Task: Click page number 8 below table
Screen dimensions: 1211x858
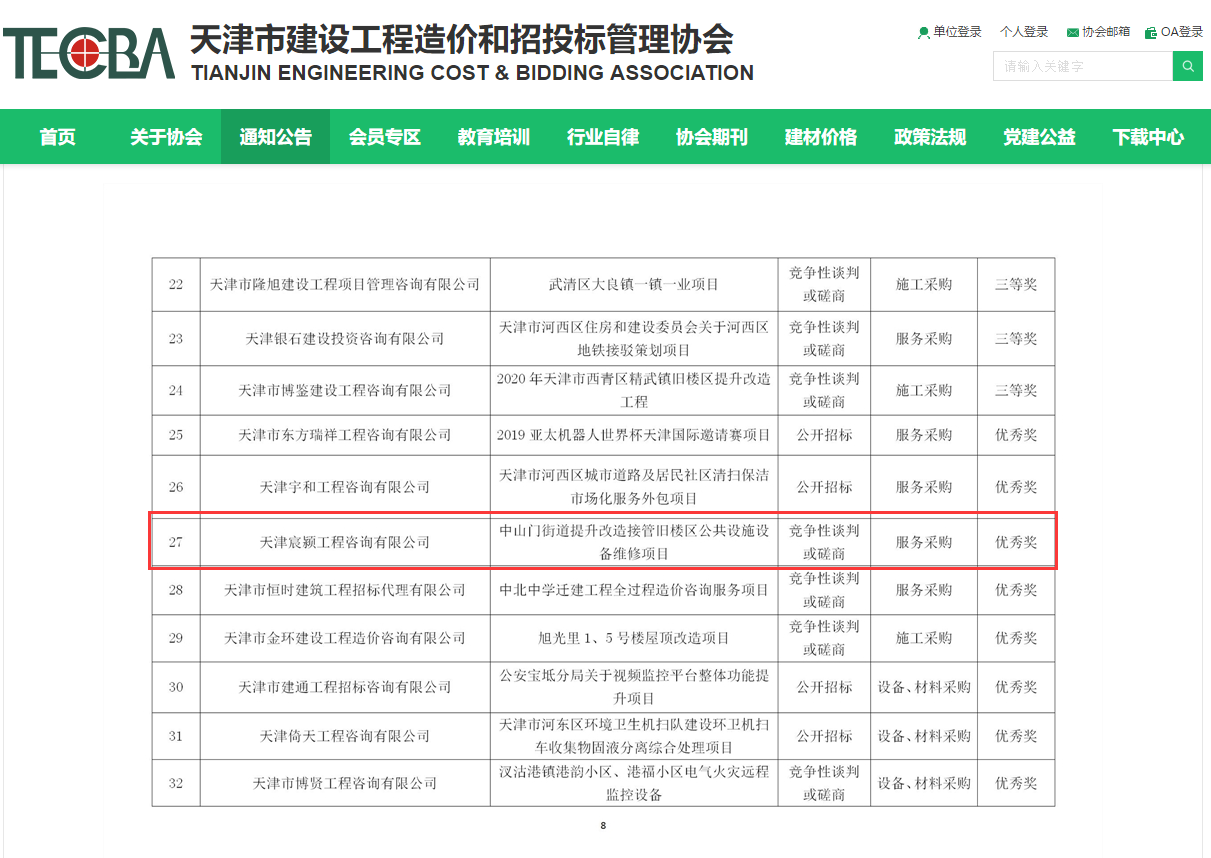Action: coord(603,826)
